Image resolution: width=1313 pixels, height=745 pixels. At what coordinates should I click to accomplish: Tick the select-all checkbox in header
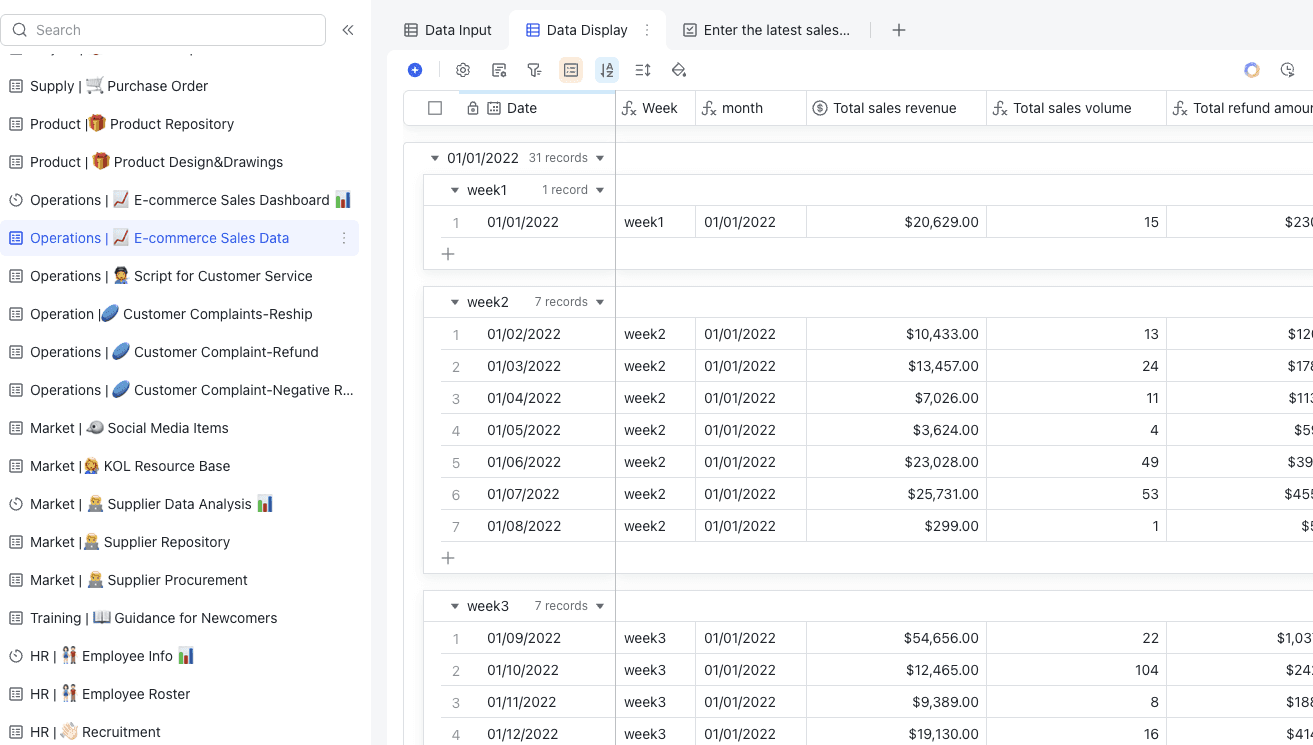pyautogui.click(x=435, y=108)
